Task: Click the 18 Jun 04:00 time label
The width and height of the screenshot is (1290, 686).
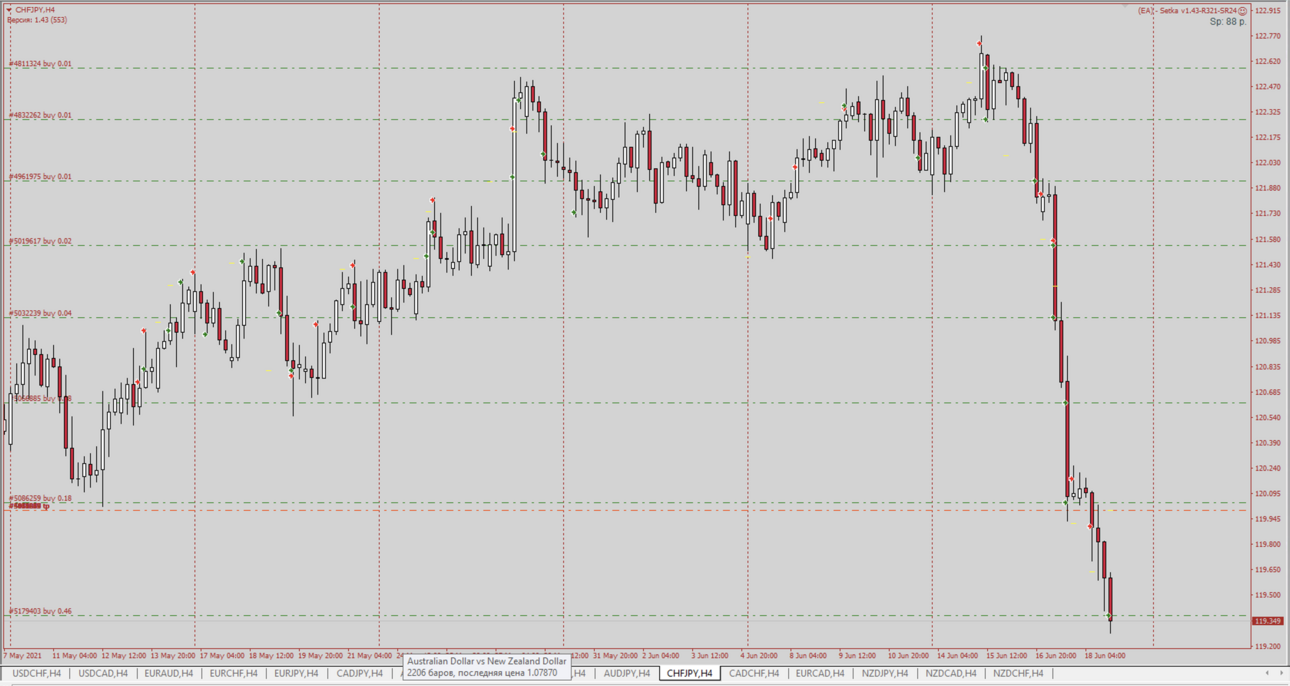Action: click(1105, 656)
